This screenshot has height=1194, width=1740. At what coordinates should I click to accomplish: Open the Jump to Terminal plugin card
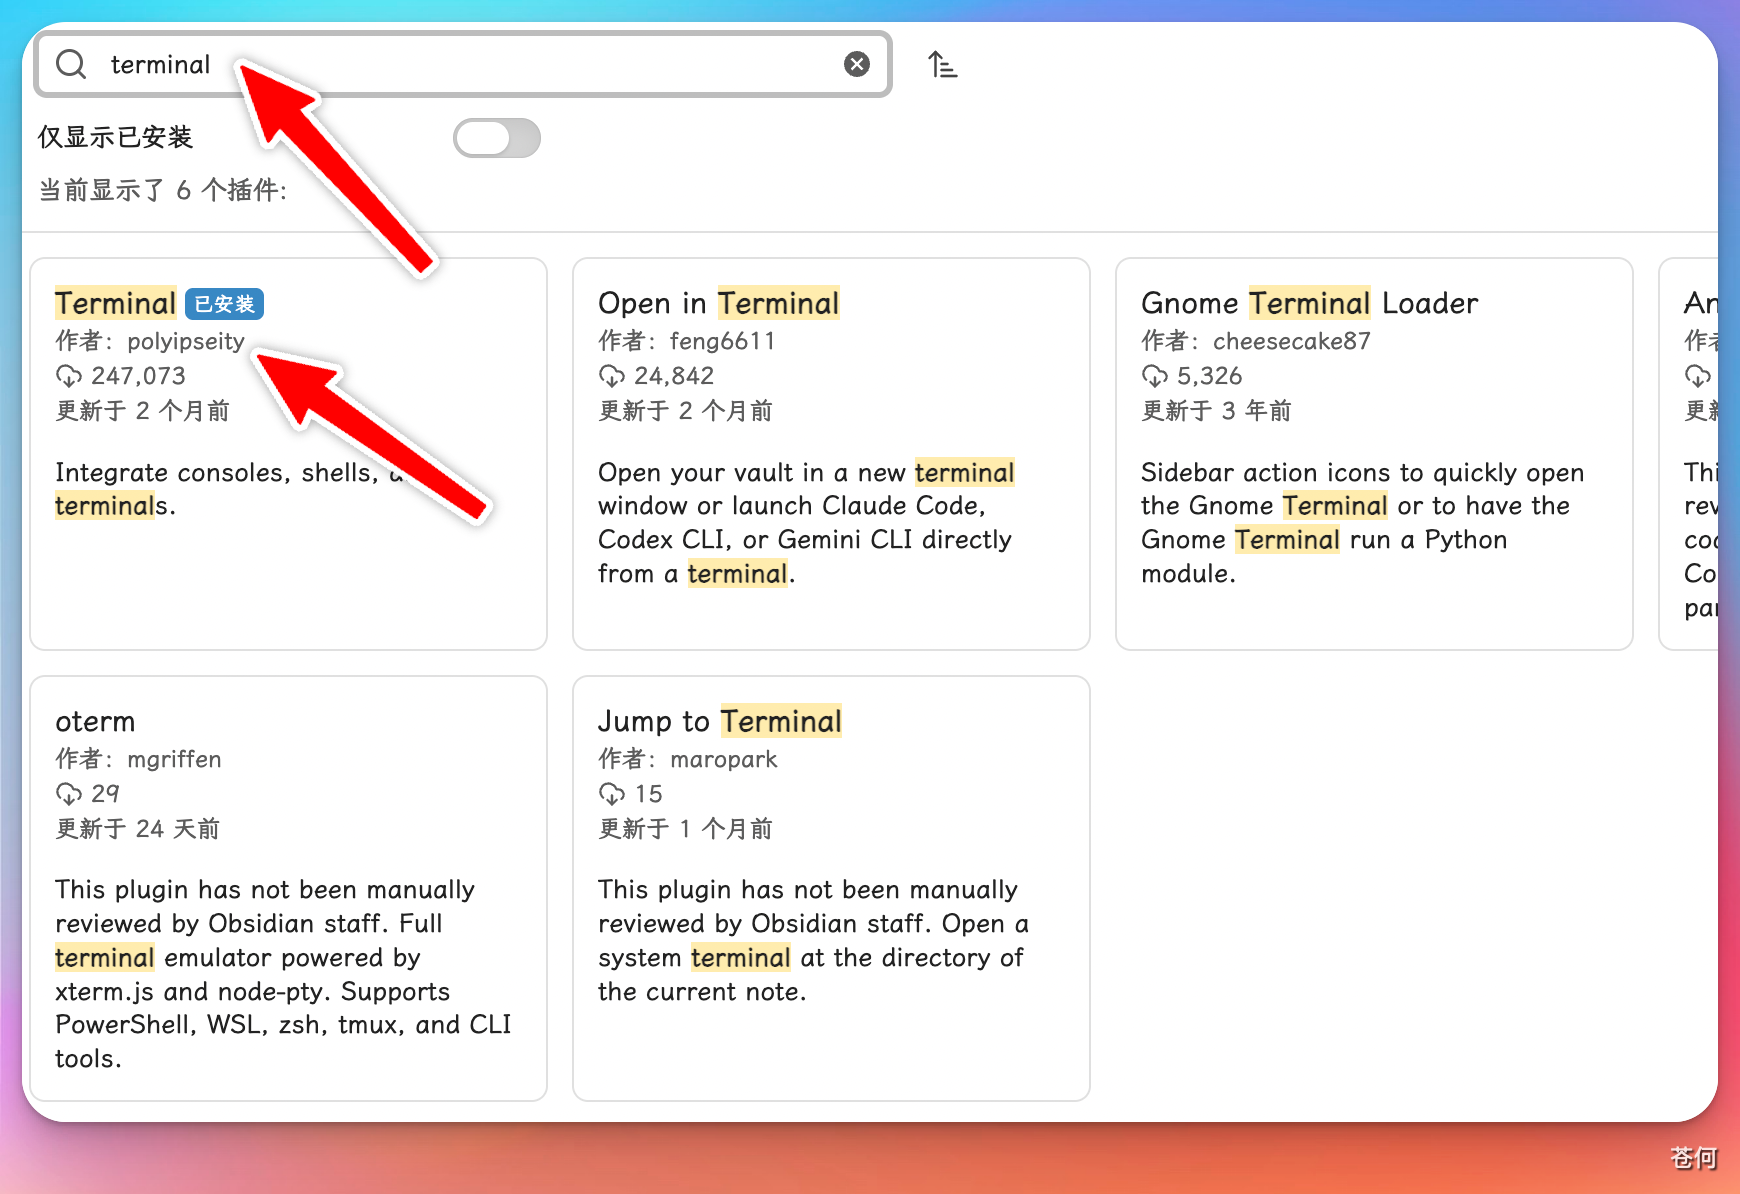click(x=831, y=888)
